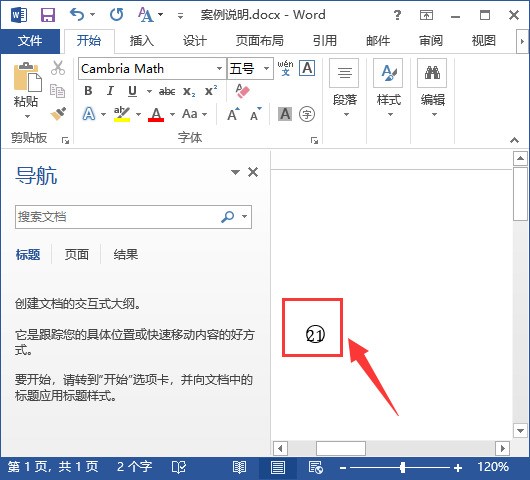Click the Save floppy disk icon
The height and width of the screenshot is (480, 530).
tap(48, 15)
